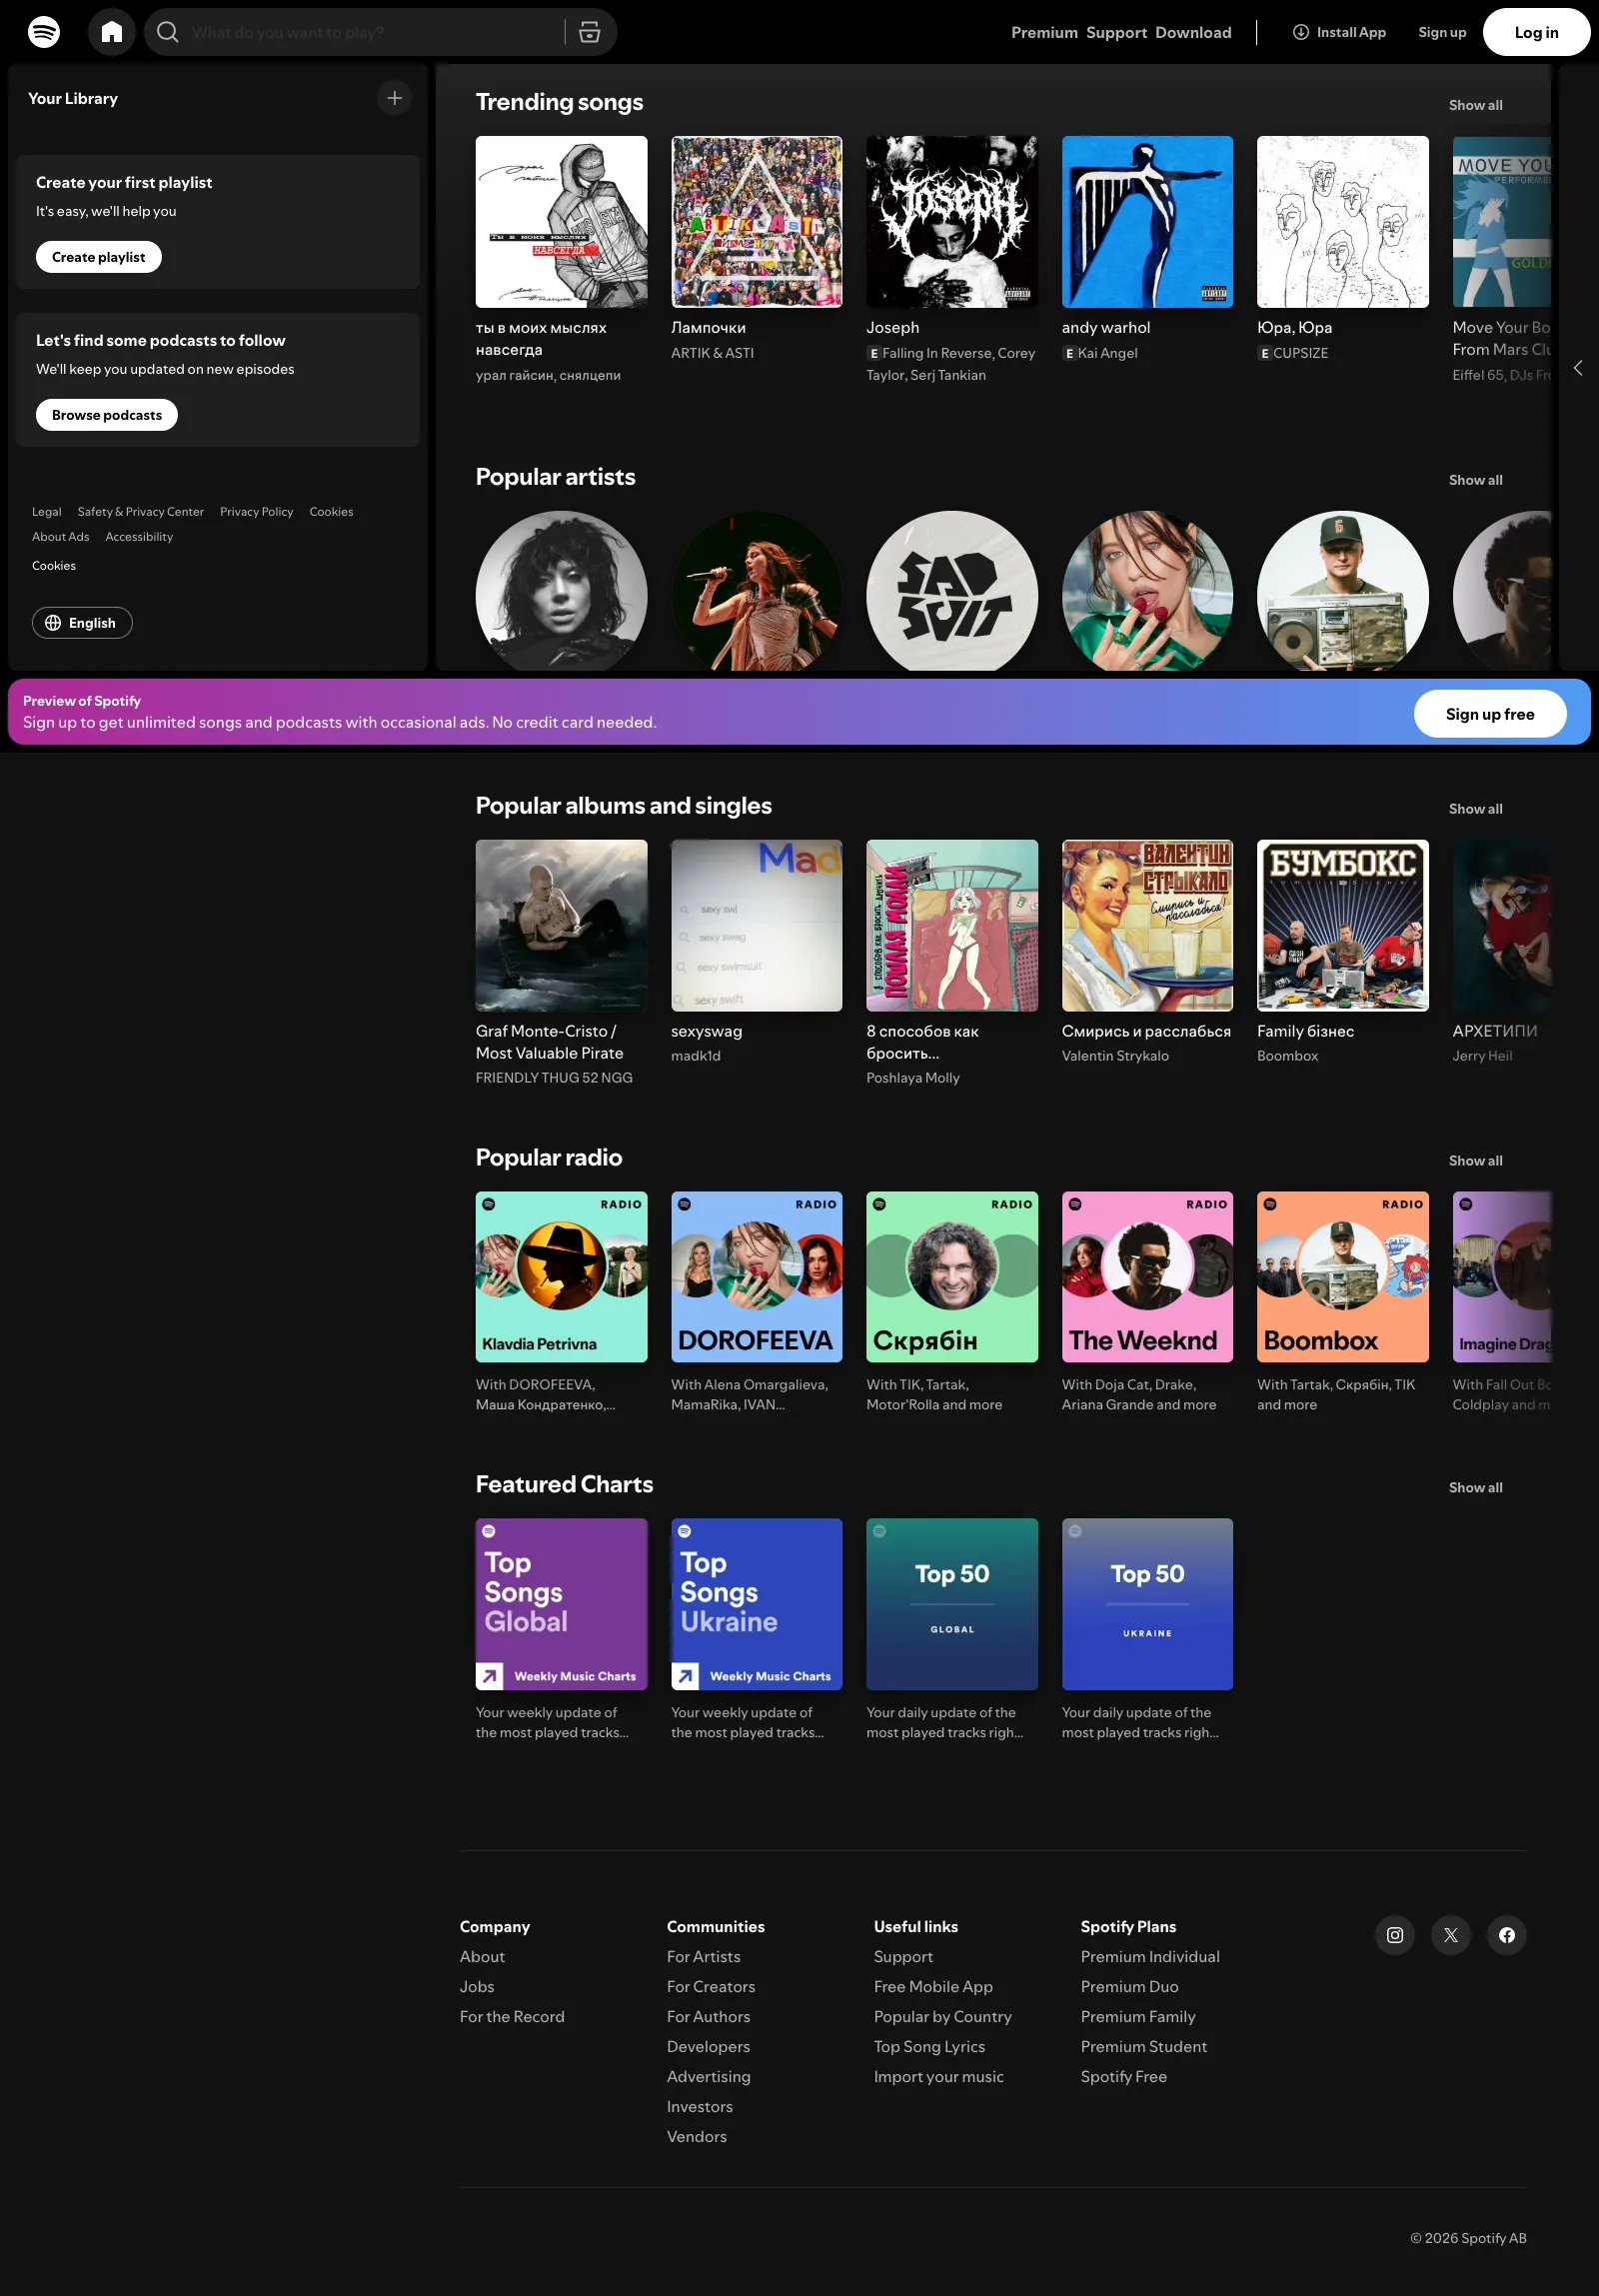Click the Install App download icon

[x=1301, y=32]
